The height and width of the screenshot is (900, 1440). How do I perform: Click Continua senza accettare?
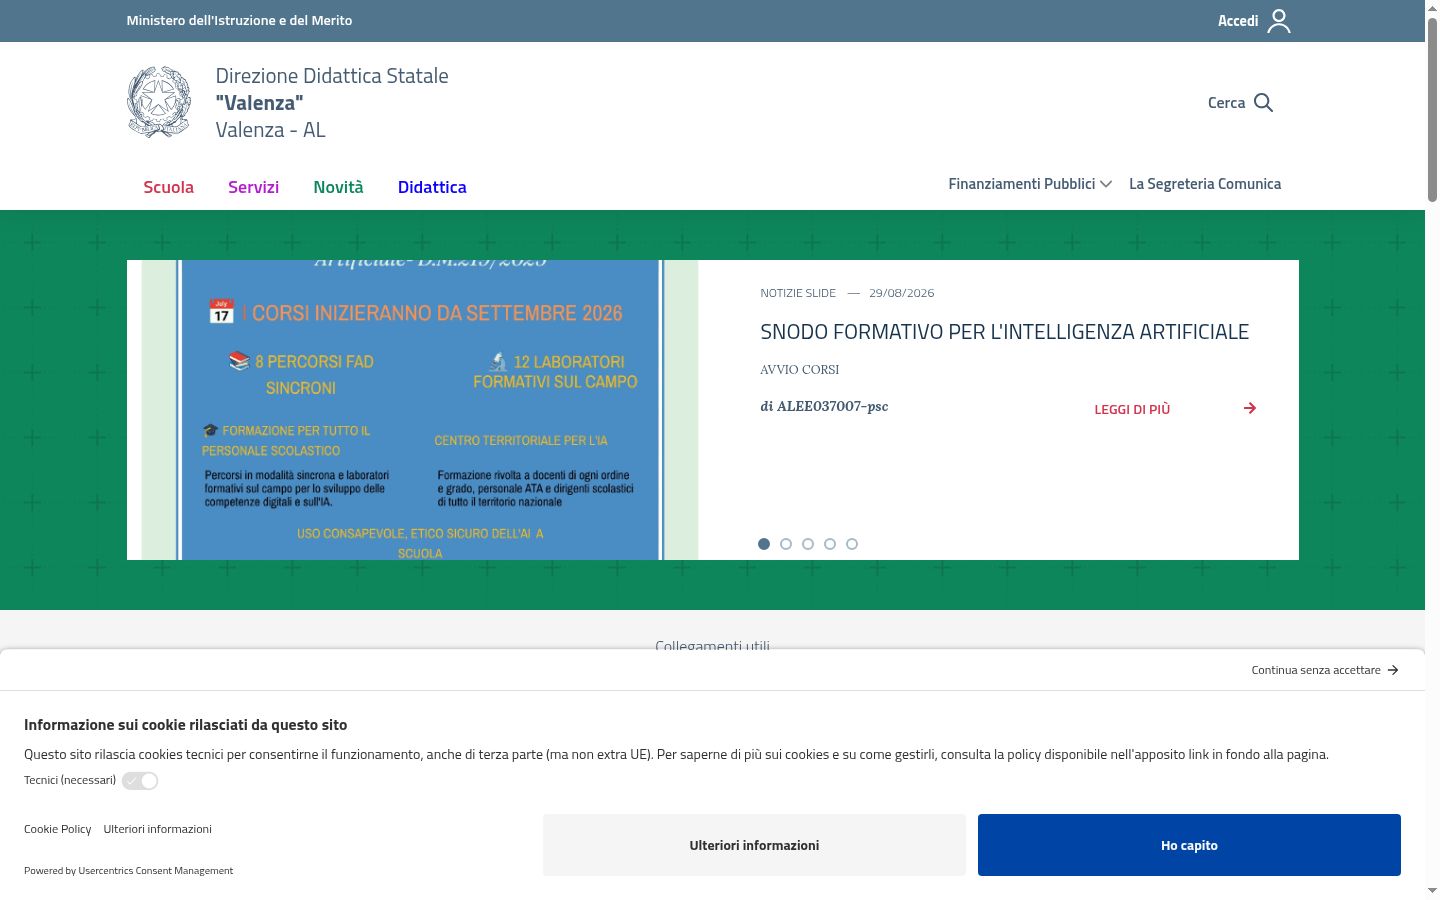[x=1316, y=670]
